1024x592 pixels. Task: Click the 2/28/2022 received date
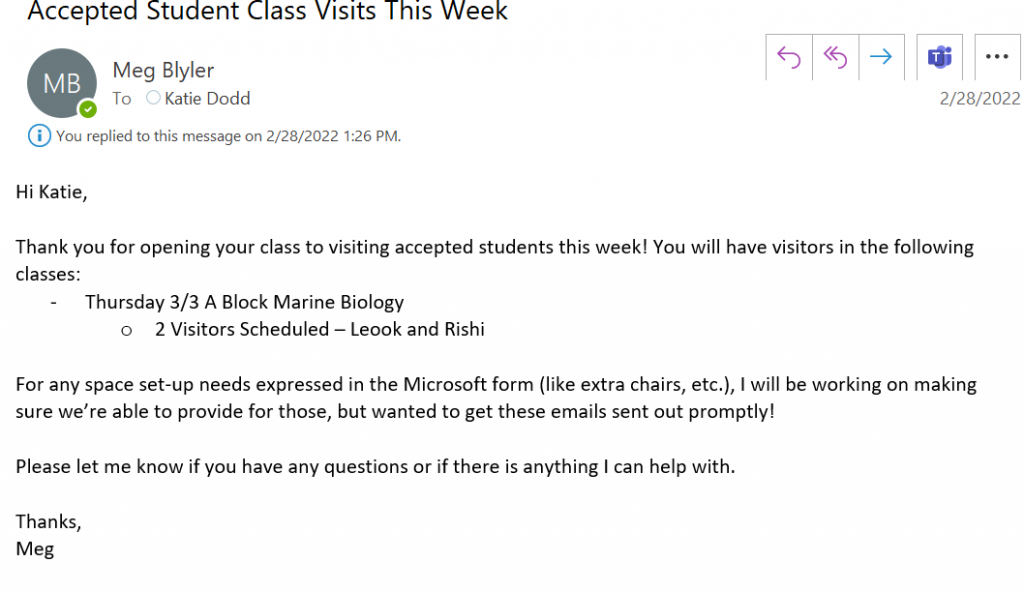click(980, 99)
